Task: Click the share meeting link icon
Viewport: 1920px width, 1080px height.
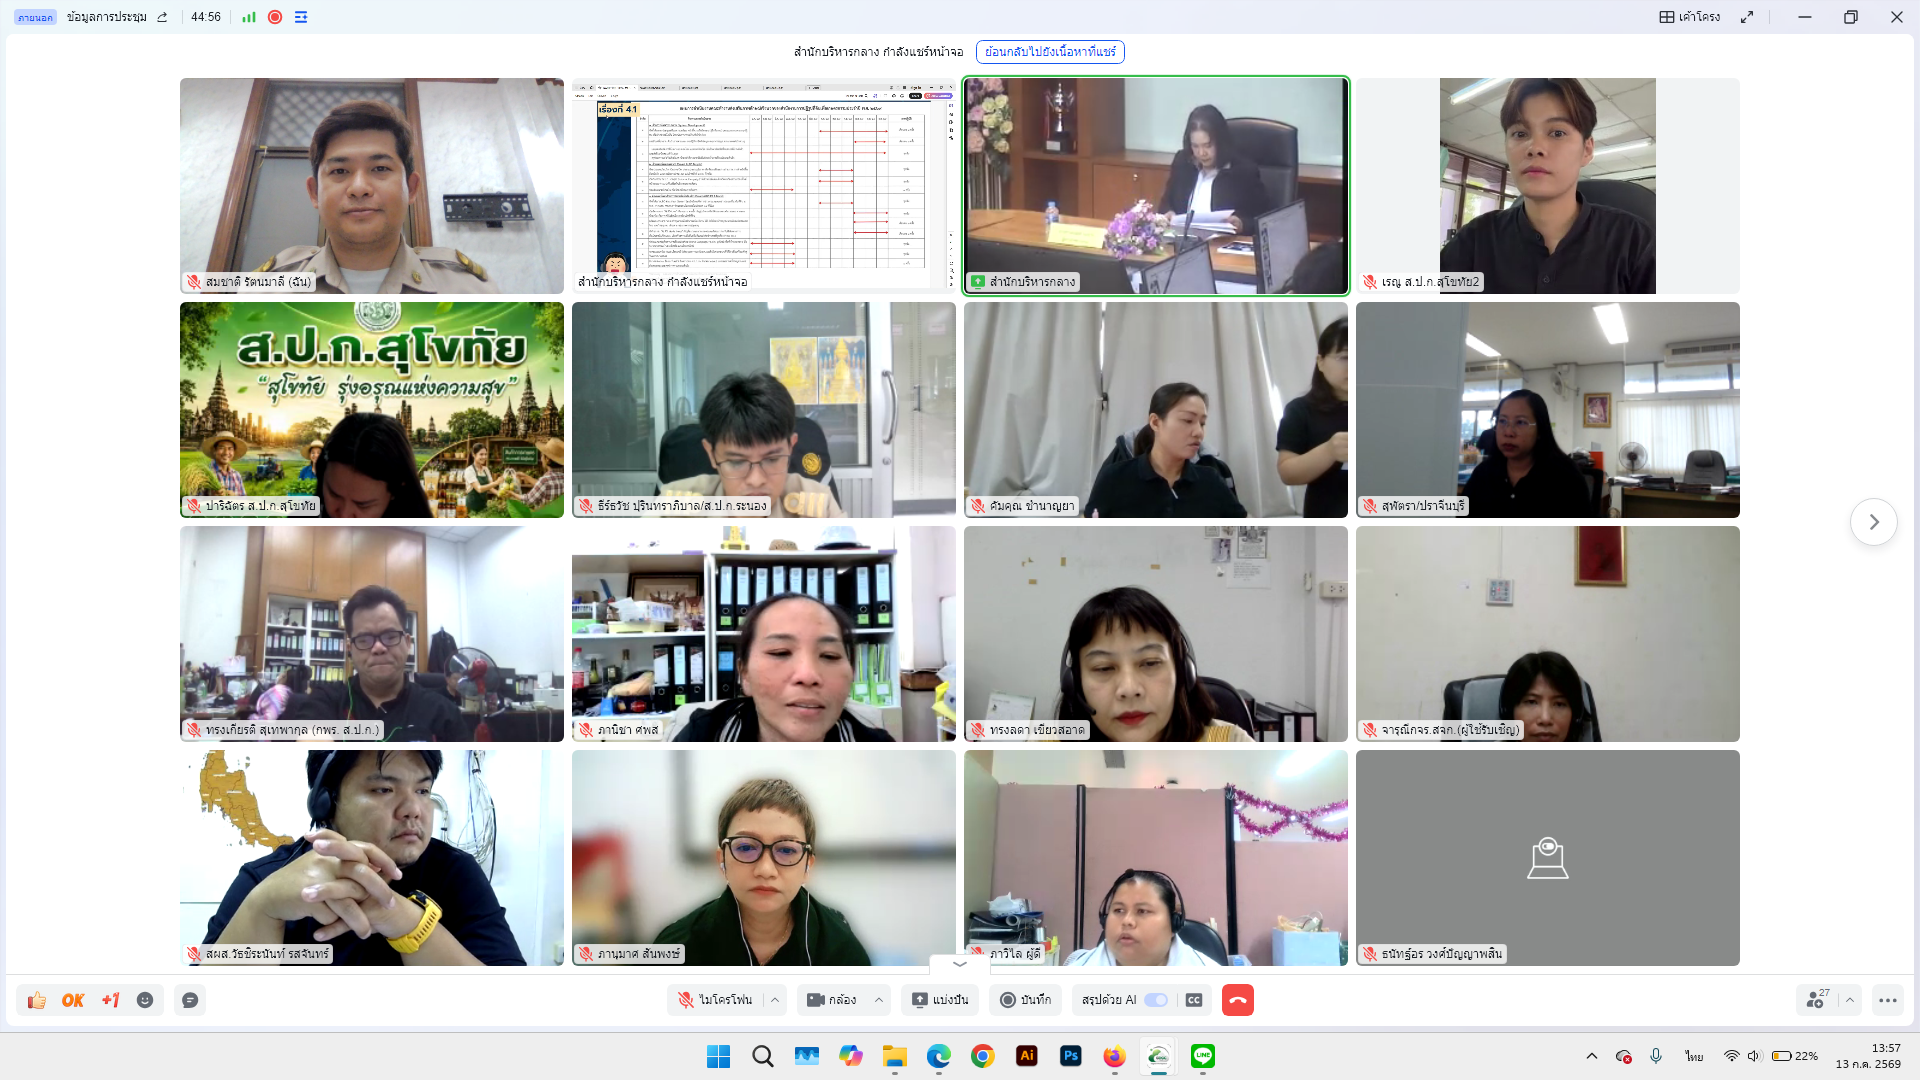Action: (x=162, y=17)
